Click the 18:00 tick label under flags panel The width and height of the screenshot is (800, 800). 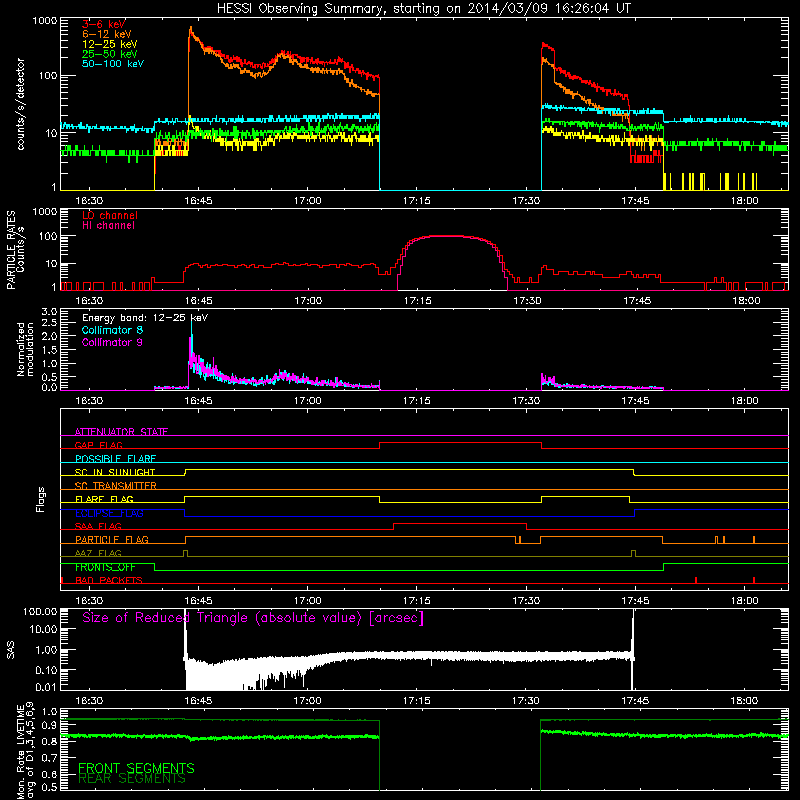pos(744,601)
